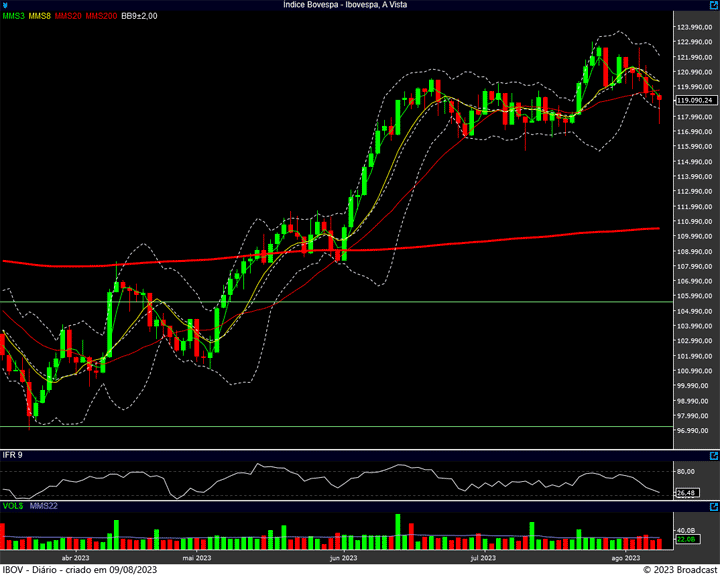The image size is (720, 575).
Task: Click the MMS200 indicator label
Action: click(101, 17)
